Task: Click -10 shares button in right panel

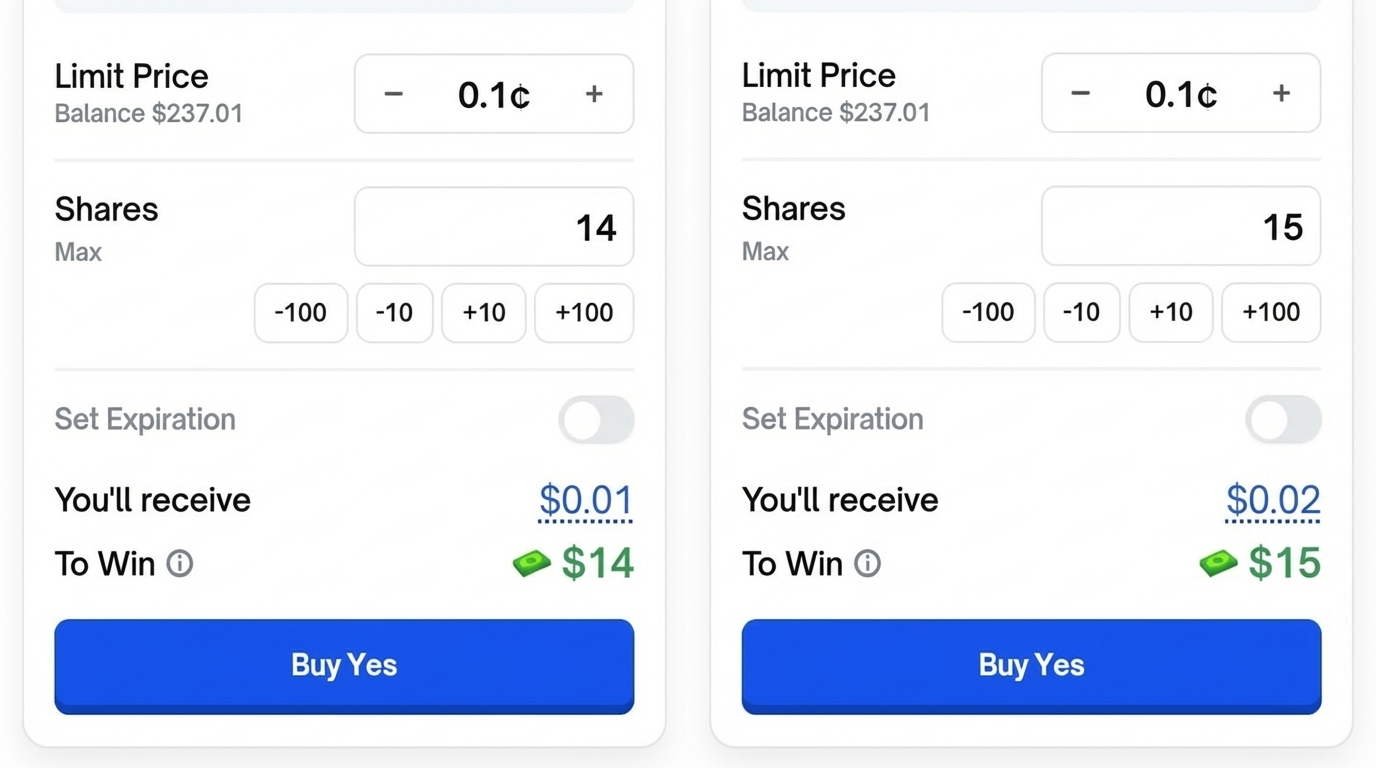Action: 1082,313
